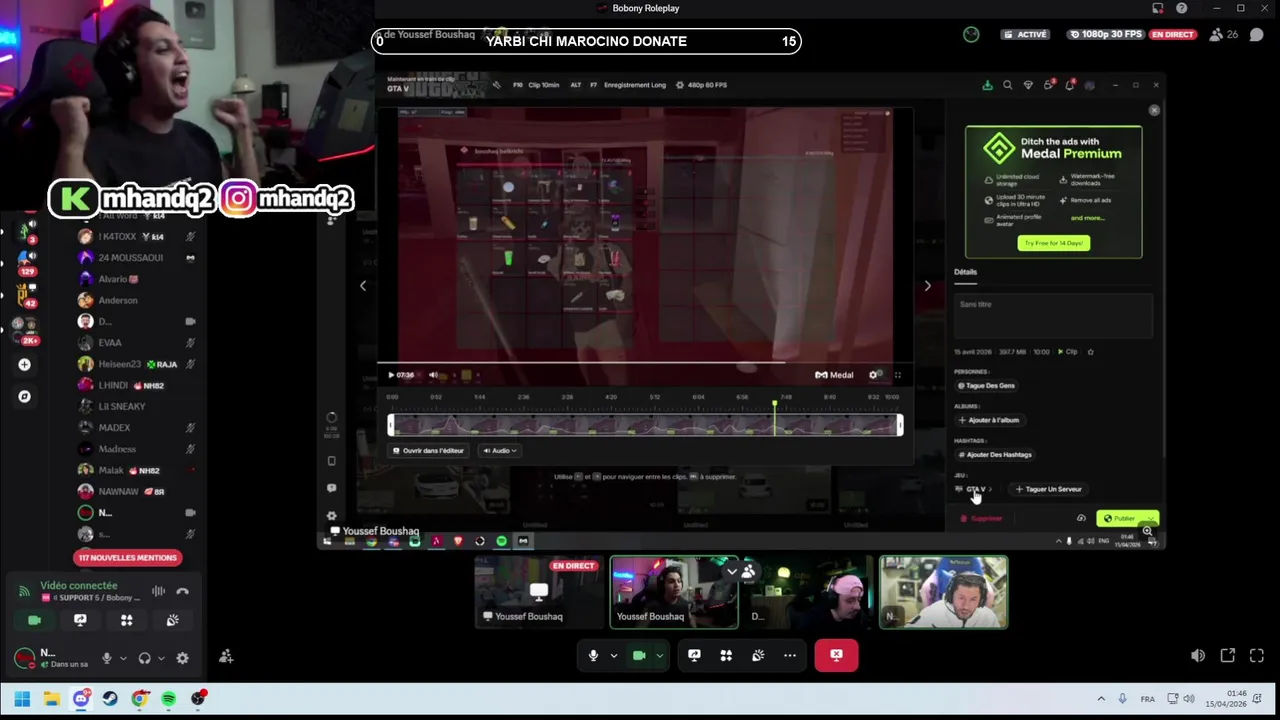Click Try Free for 14 Days button
1280x720 pixels.
pyautogui.click(x=1053, y=243)
